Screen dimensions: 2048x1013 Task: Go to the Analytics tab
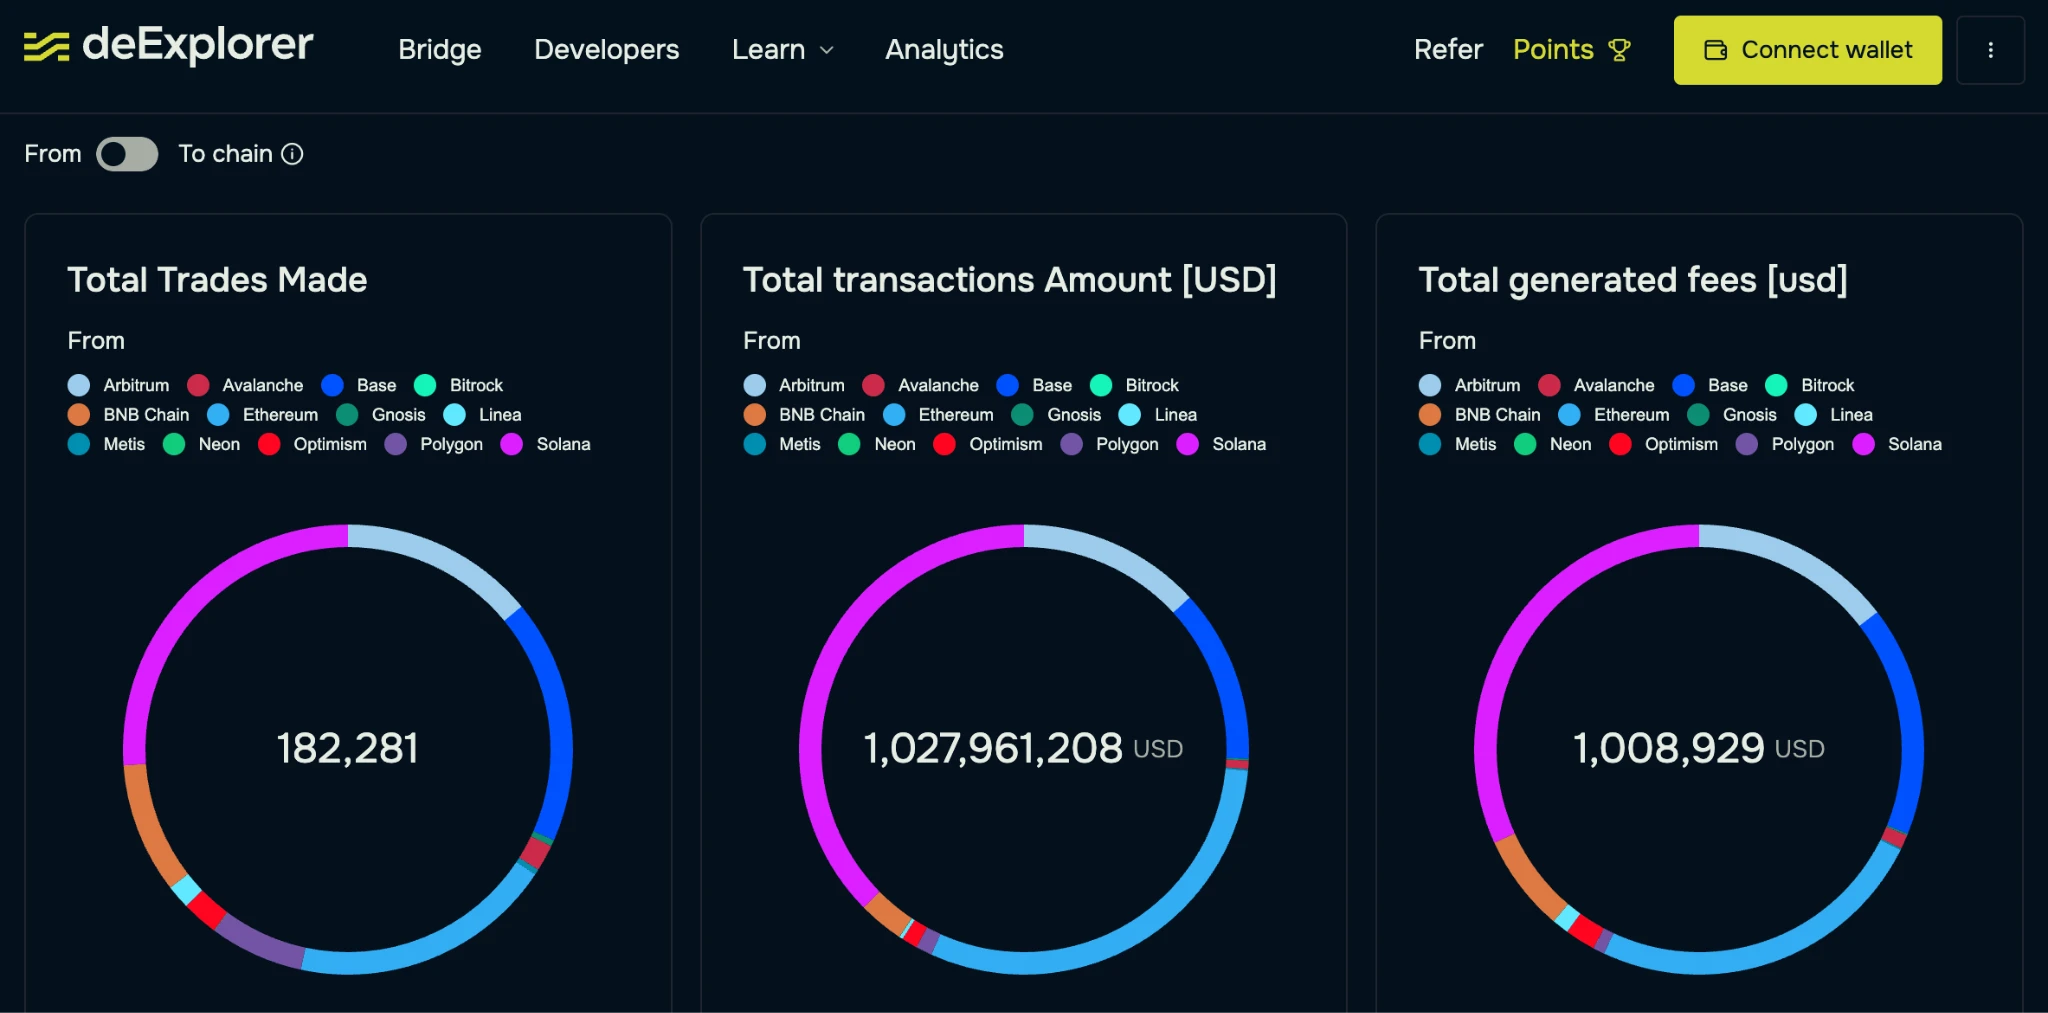pos(944,50)
